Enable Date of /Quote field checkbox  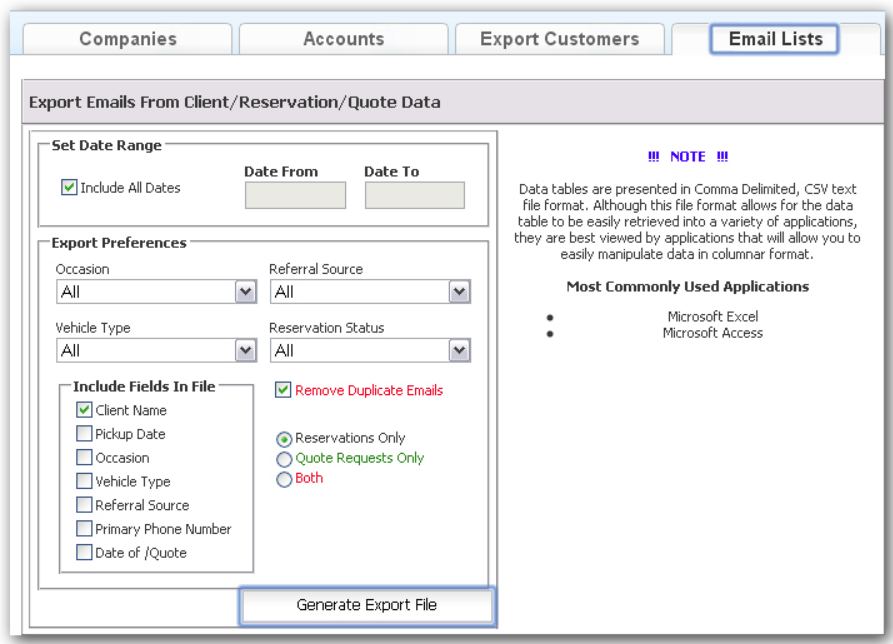pyautogui.click(x=84, y=553)
